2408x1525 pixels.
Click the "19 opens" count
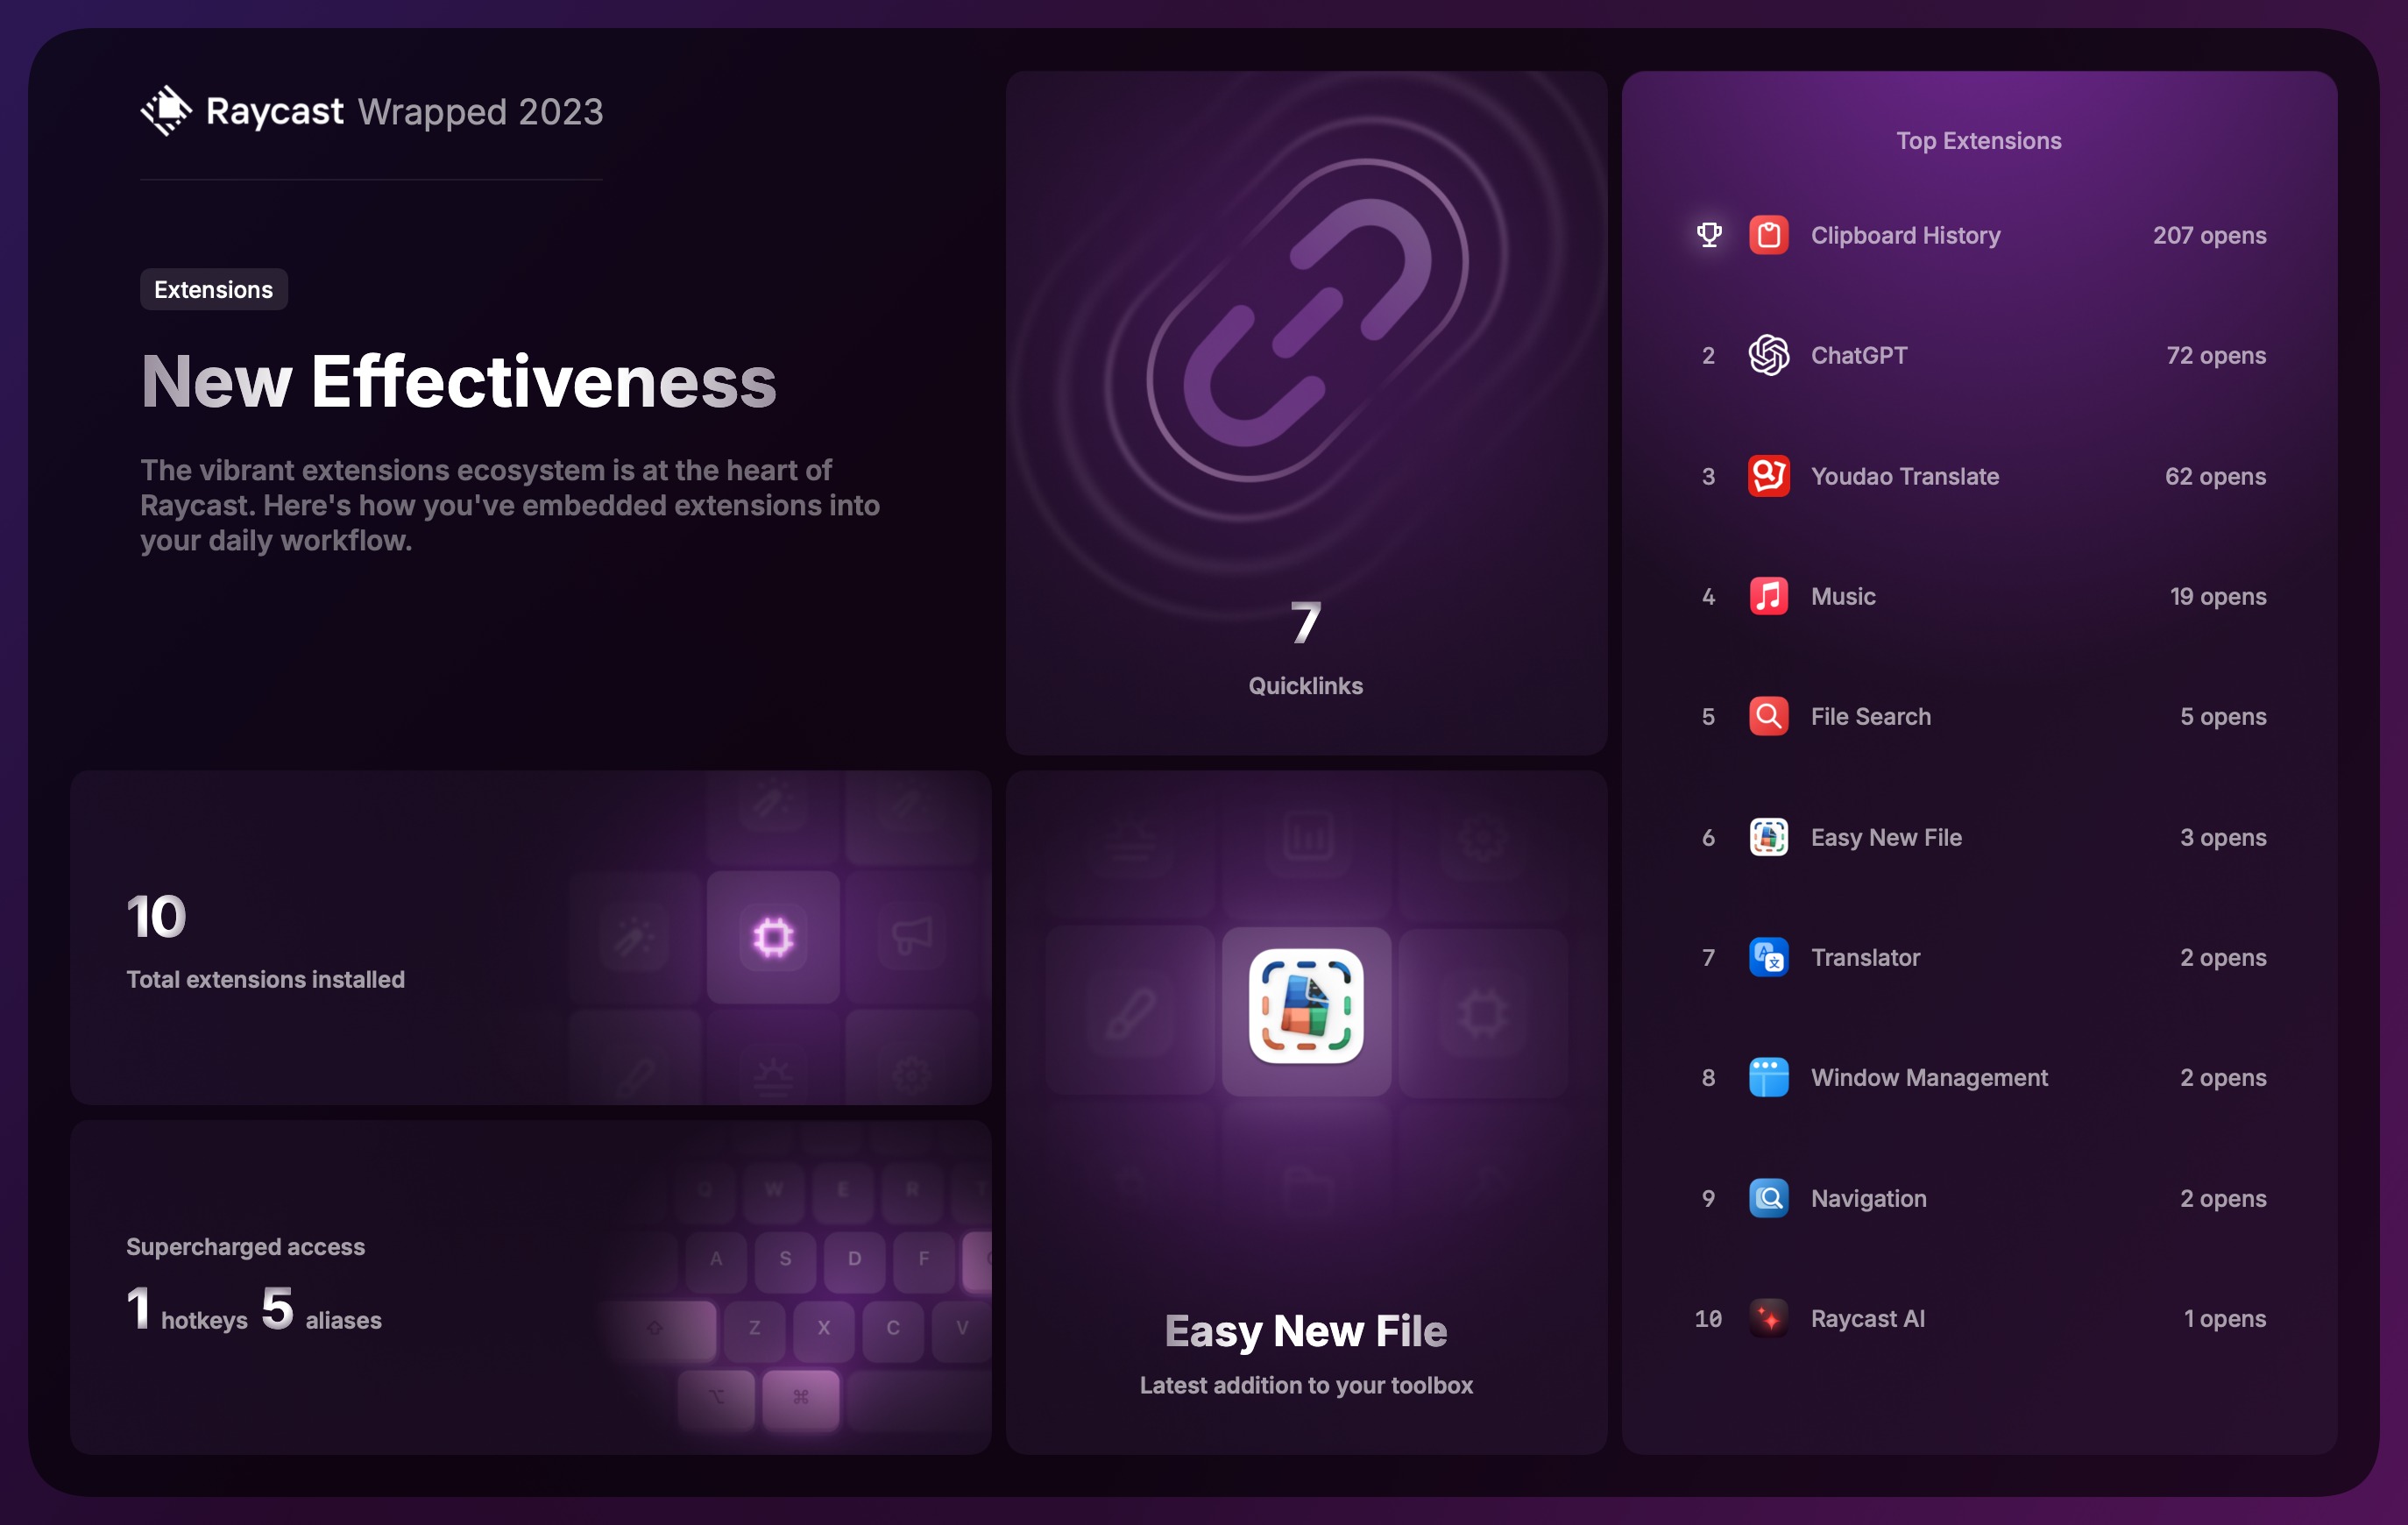click(2217, 596)
